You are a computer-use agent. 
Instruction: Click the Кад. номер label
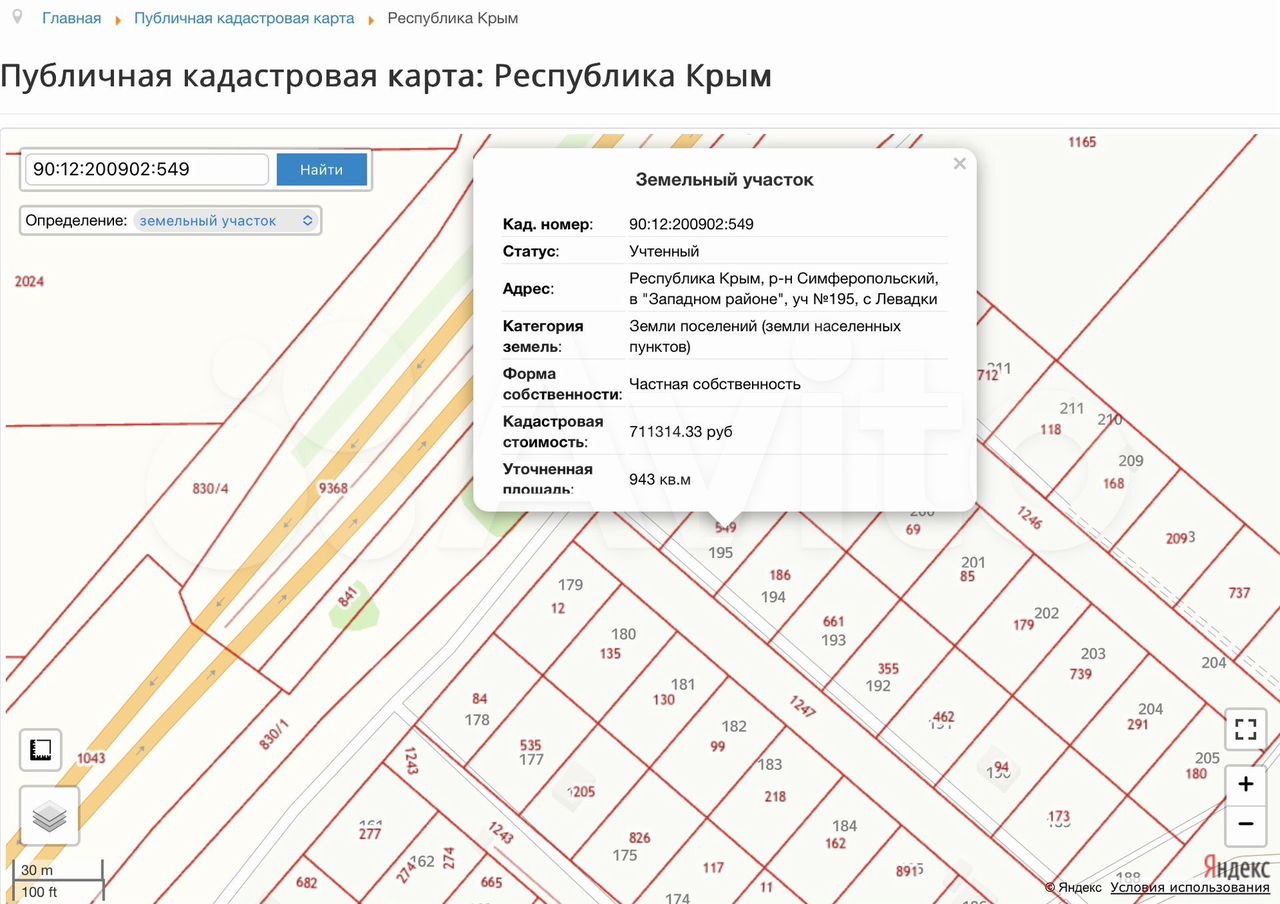click(x=547, y=224)
